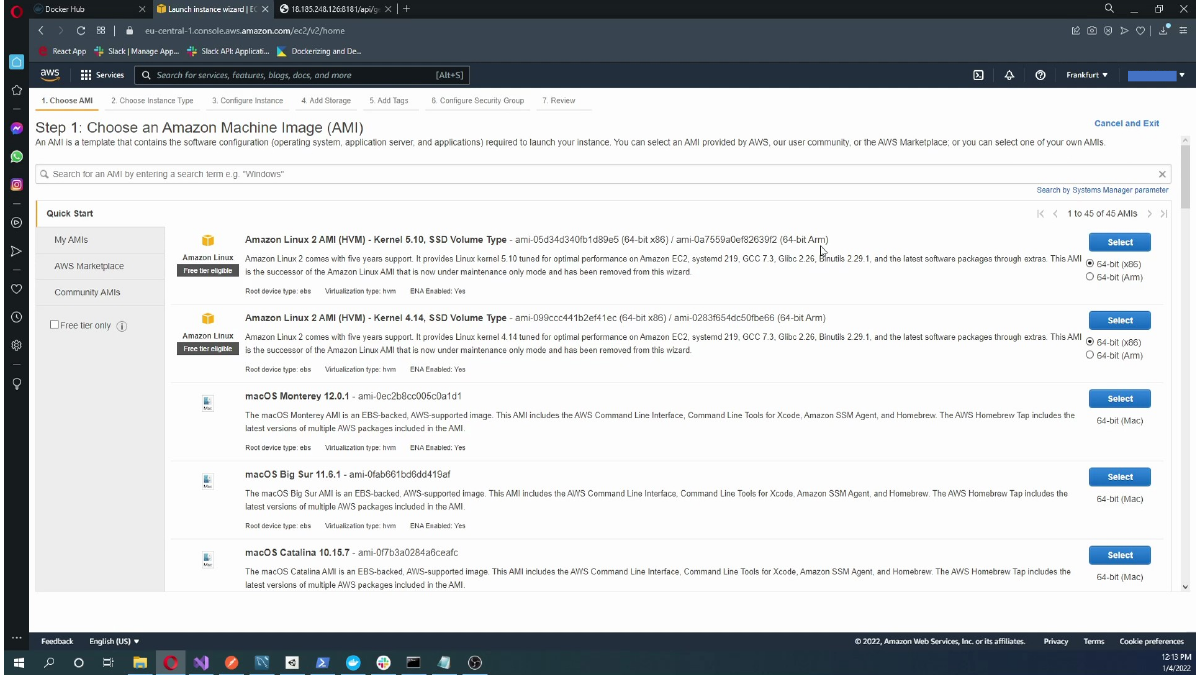Select Amazon Linux 2 Kernel 4.14 AMI
Image resolution: width=1201 pixels, height=675 pixels.
pyautogui.click(x=1120, y=320)
